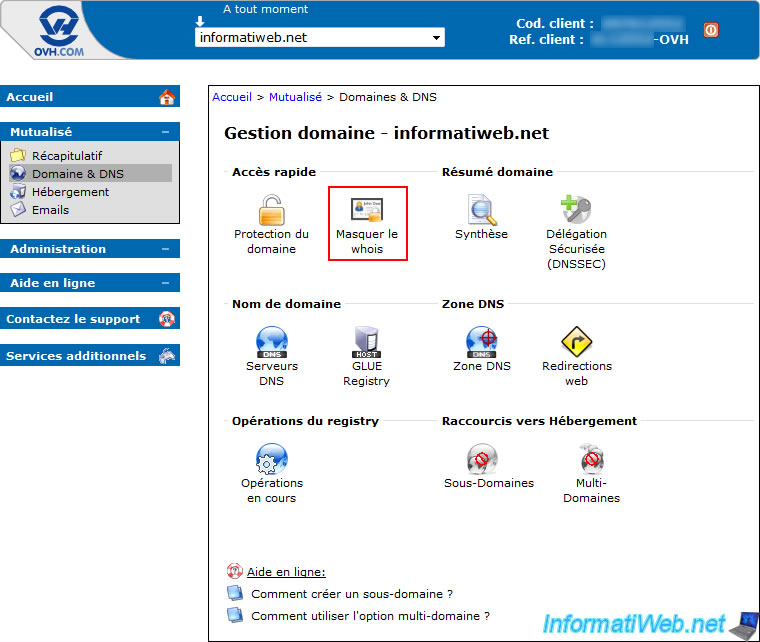Click the icon on Services additionnels
760x642 pixels.
coord(167,356)
